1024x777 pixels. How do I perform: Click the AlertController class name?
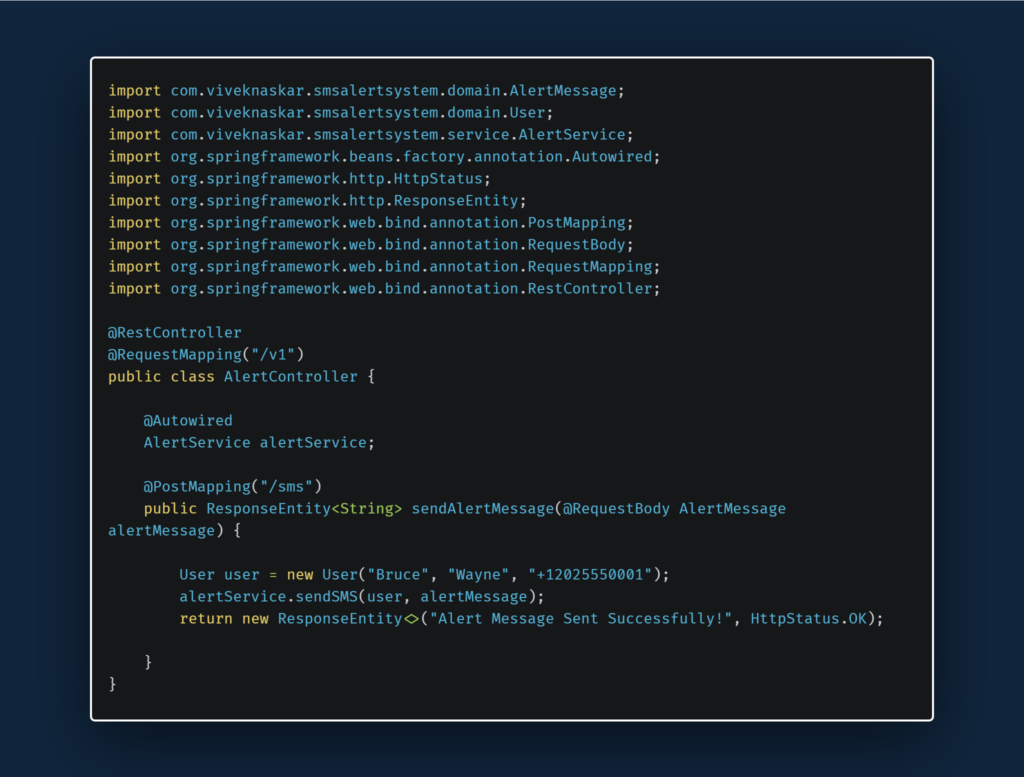pos(291,377)
